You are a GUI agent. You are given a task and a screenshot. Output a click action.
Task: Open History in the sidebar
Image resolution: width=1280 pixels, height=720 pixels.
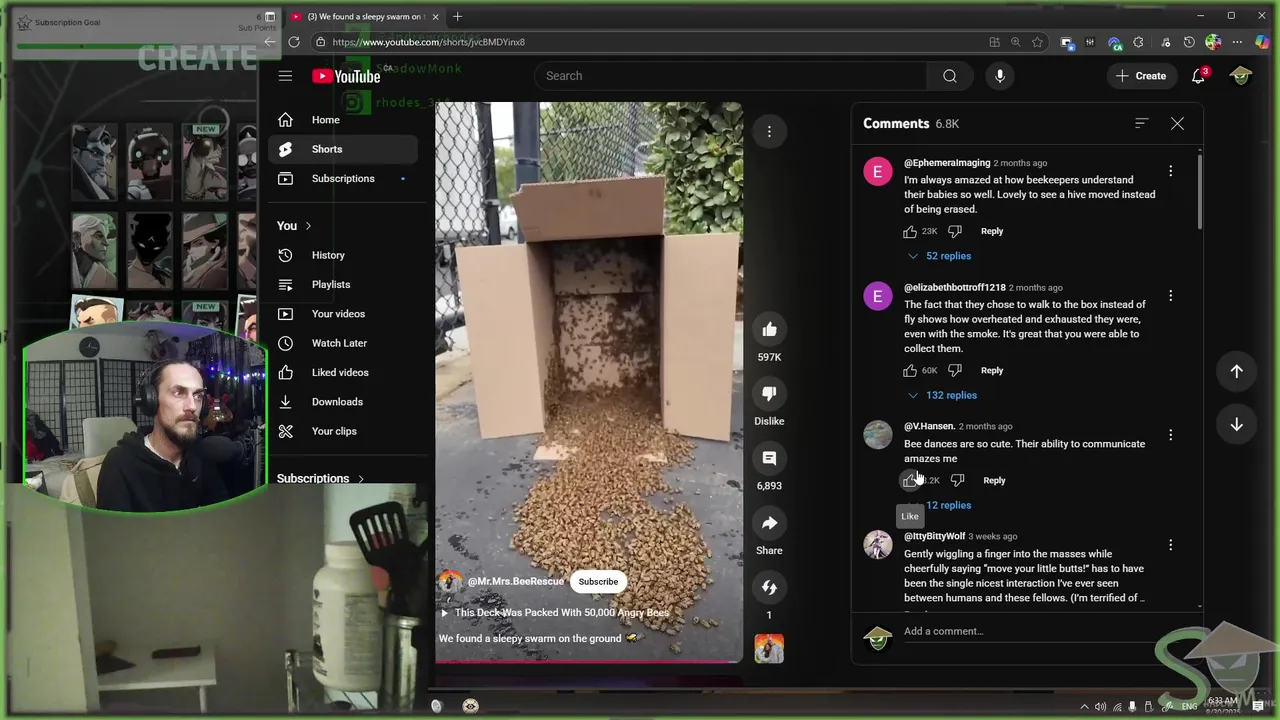point(343,255)
